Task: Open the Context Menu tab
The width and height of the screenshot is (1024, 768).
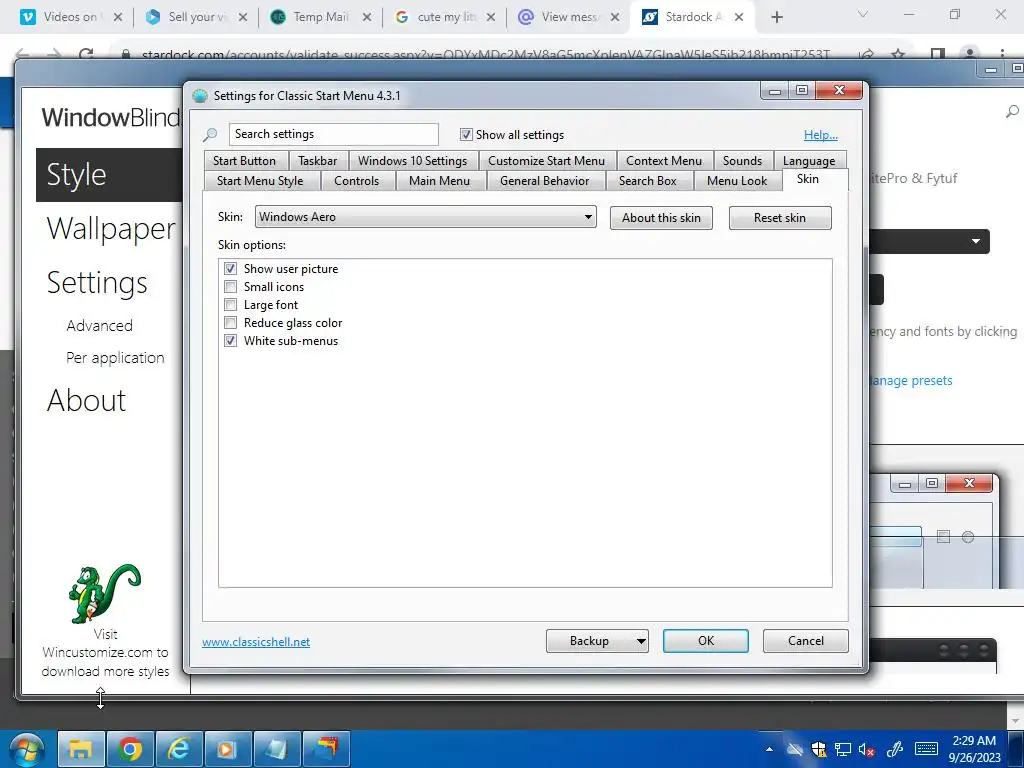Action: [x=664, y=161]
